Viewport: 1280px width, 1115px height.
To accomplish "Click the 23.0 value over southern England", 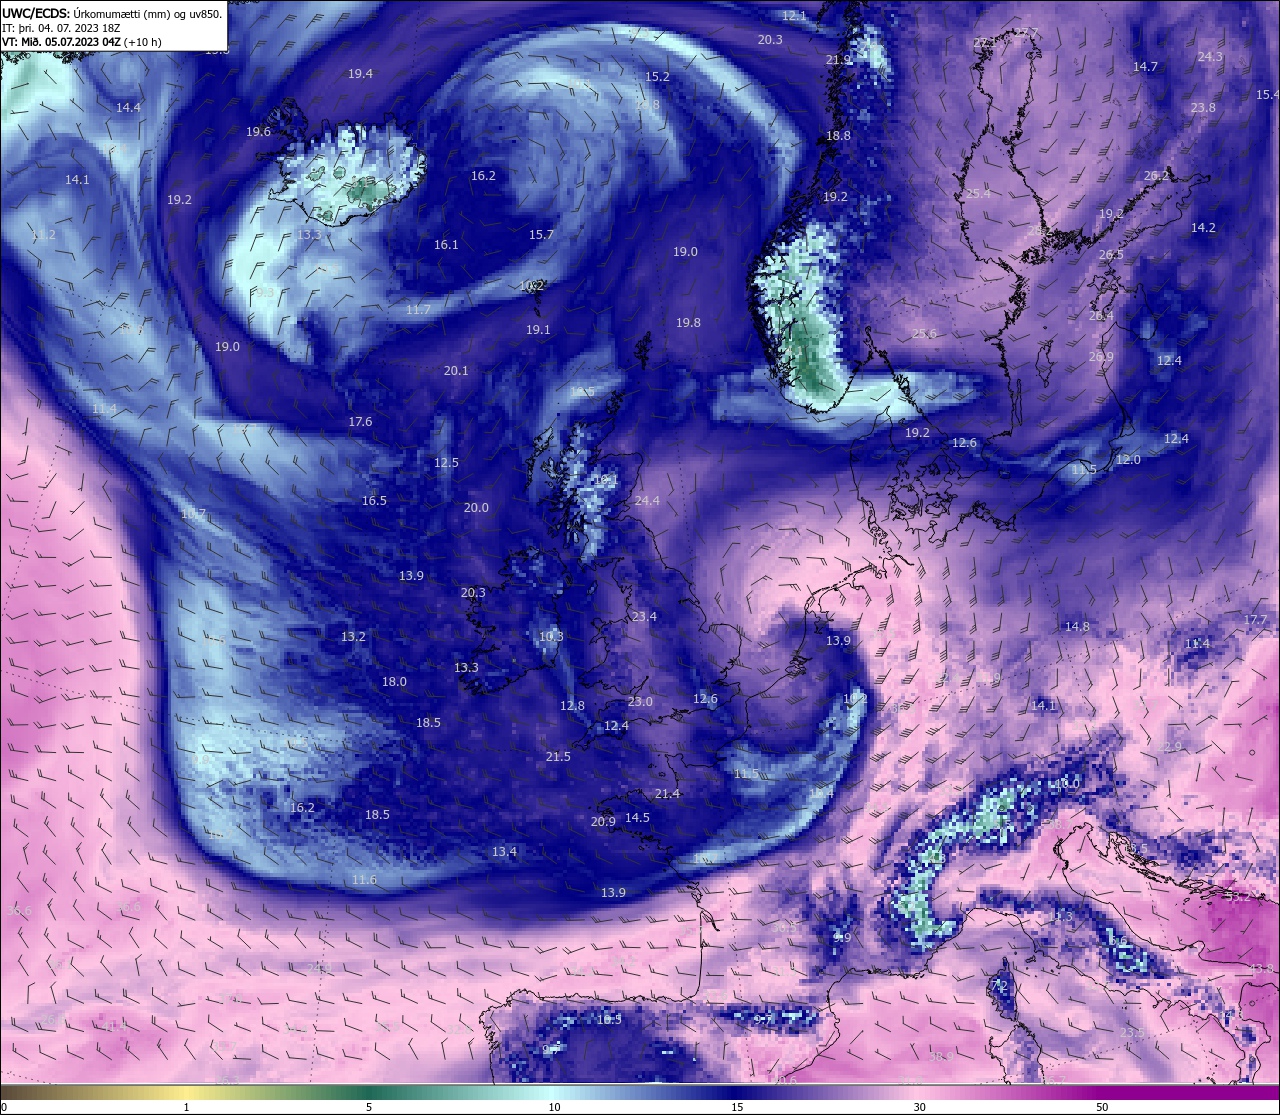I will (639, 702).
